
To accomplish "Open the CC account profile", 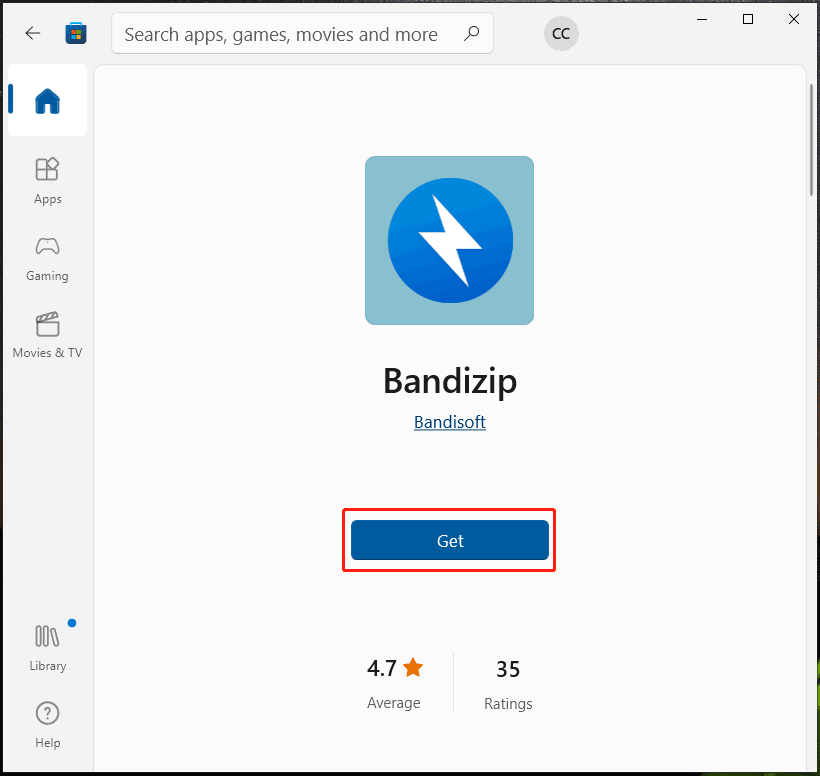I will (561, 33).
